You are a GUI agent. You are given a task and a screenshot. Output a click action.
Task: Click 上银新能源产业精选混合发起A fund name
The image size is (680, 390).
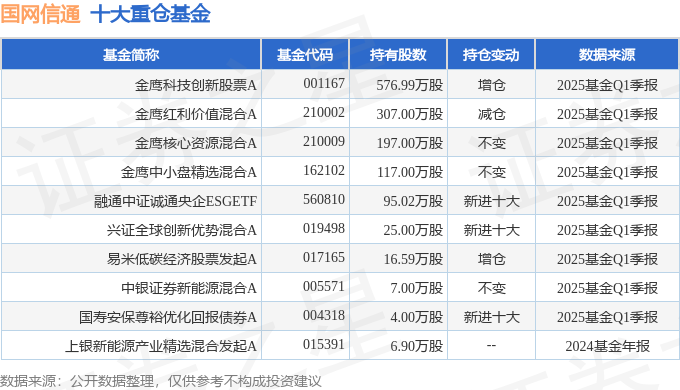click(161, 346)
